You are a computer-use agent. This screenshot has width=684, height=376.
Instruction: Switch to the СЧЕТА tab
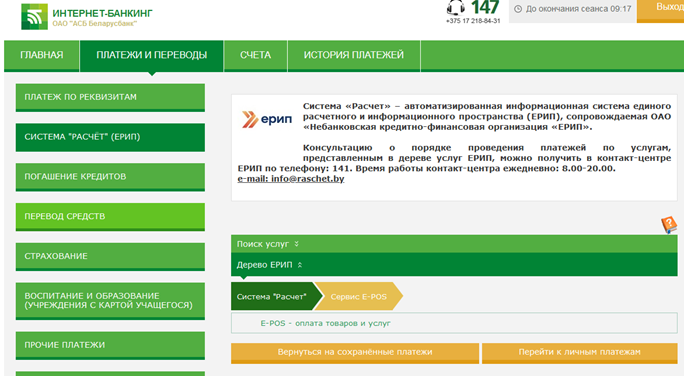click(256, 55)
